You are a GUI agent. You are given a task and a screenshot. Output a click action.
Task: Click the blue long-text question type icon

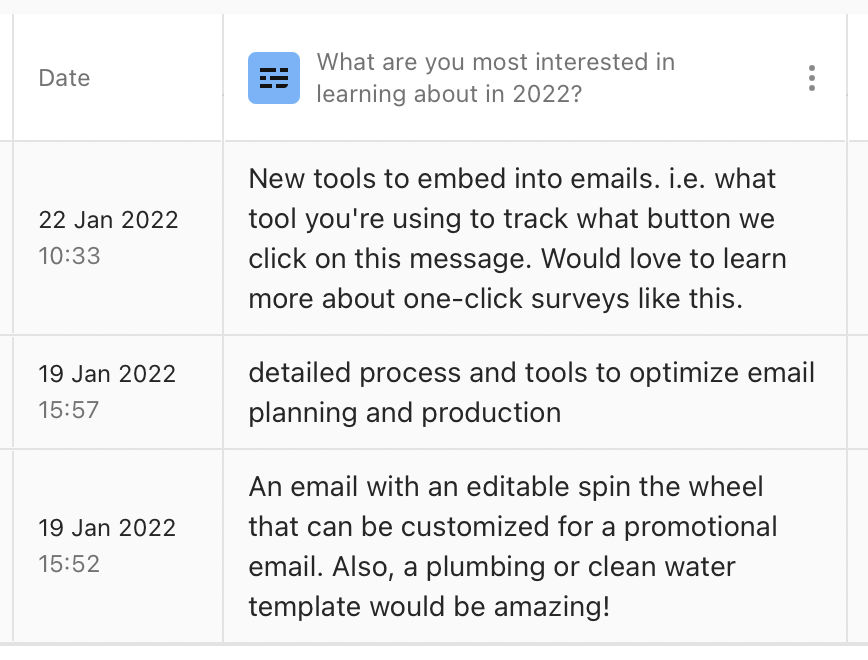click(x=274, y=78)
